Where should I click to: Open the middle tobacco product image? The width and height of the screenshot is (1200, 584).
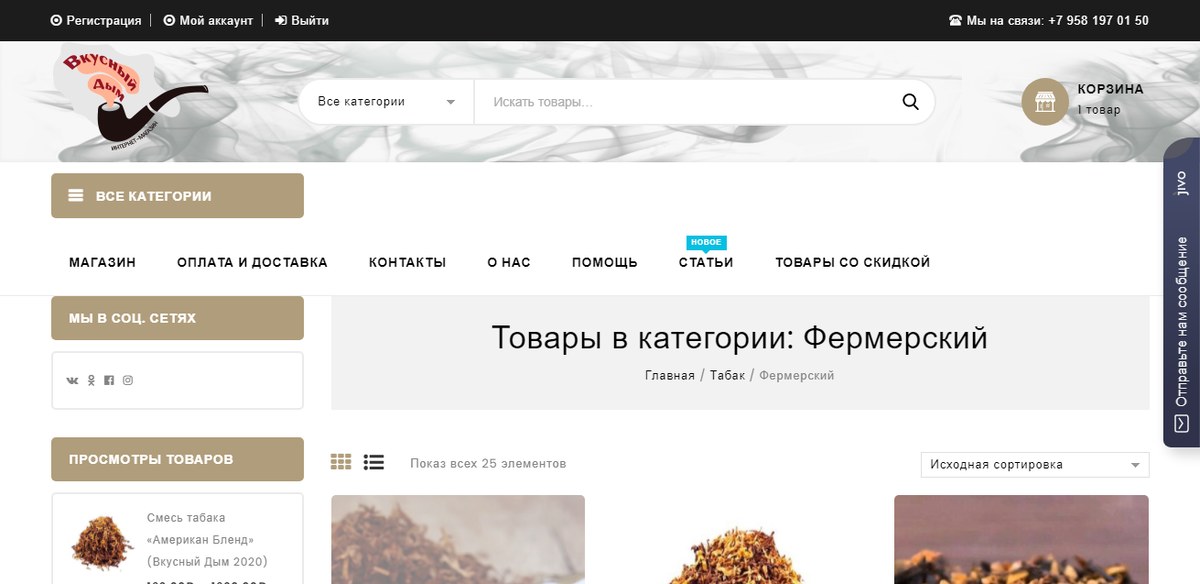(x=739, y=540)
